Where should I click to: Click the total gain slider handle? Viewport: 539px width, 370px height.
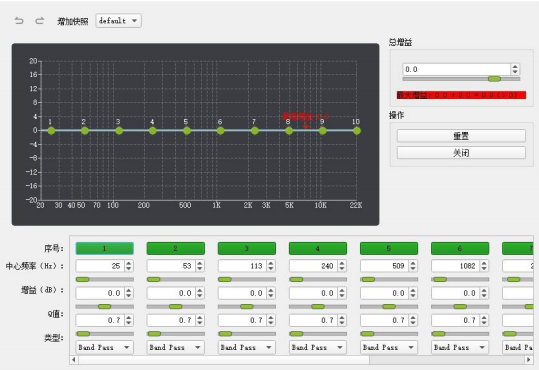tap(494, 79)
